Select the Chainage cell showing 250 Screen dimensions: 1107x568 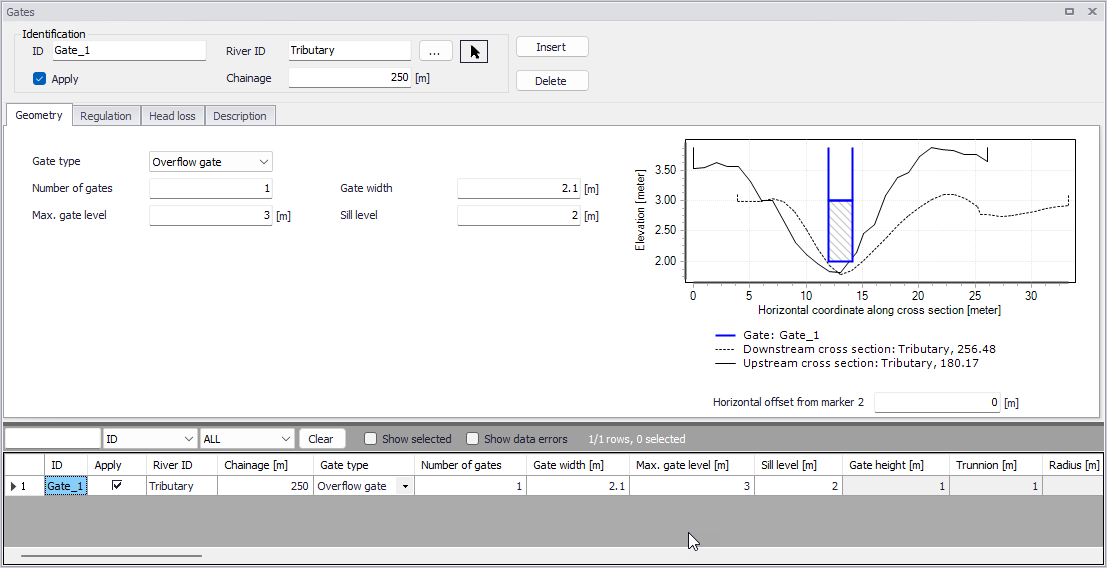(265, 486)
